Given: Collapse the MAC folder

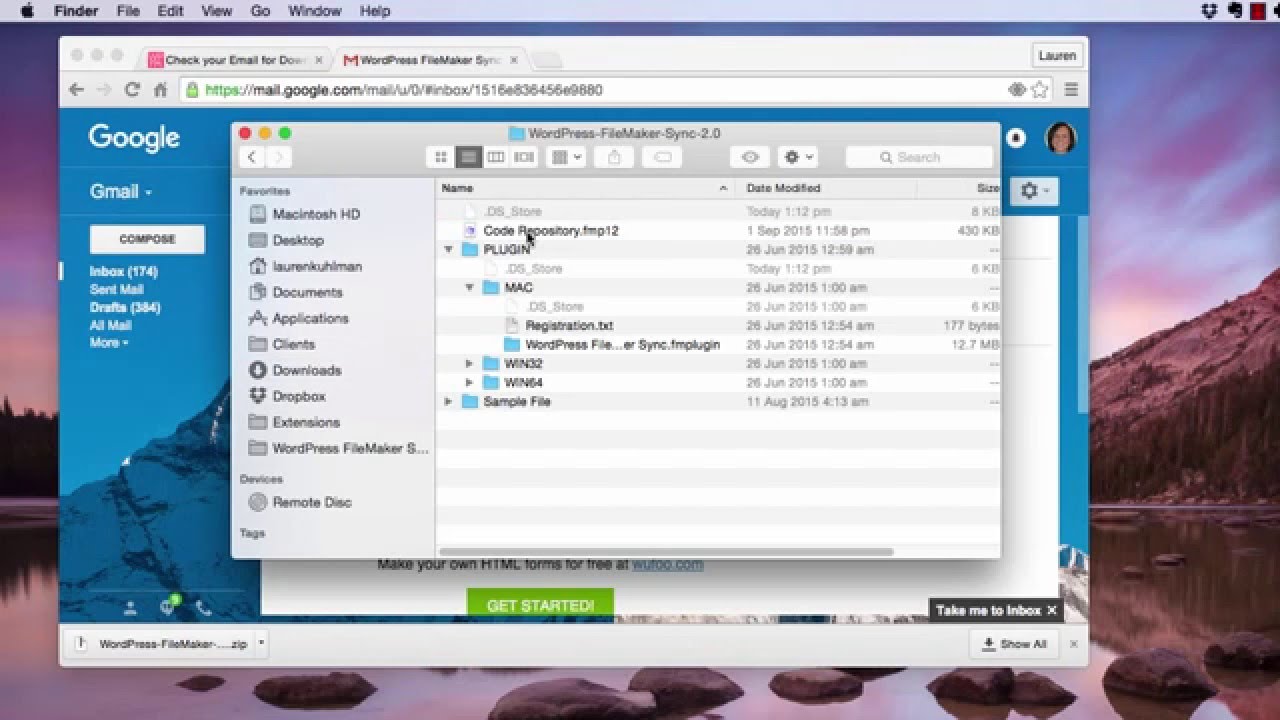Looking at the screenshot, I should point(470,288).
